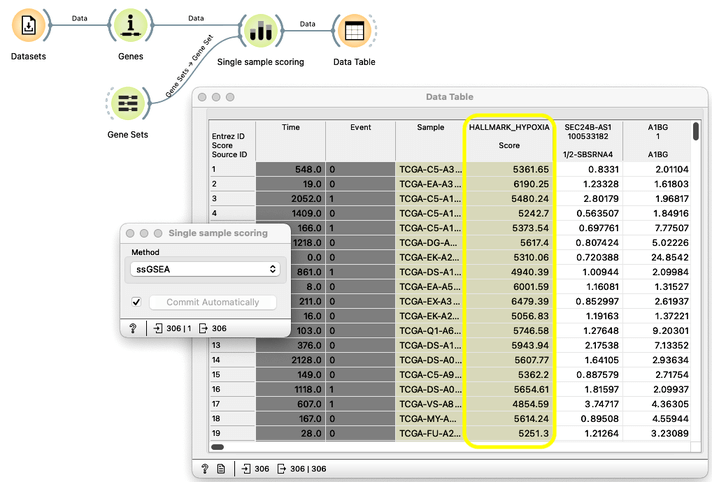Select the Time column header
The height and width of the screenshot is (482, 712).
(x=291, y=140)
